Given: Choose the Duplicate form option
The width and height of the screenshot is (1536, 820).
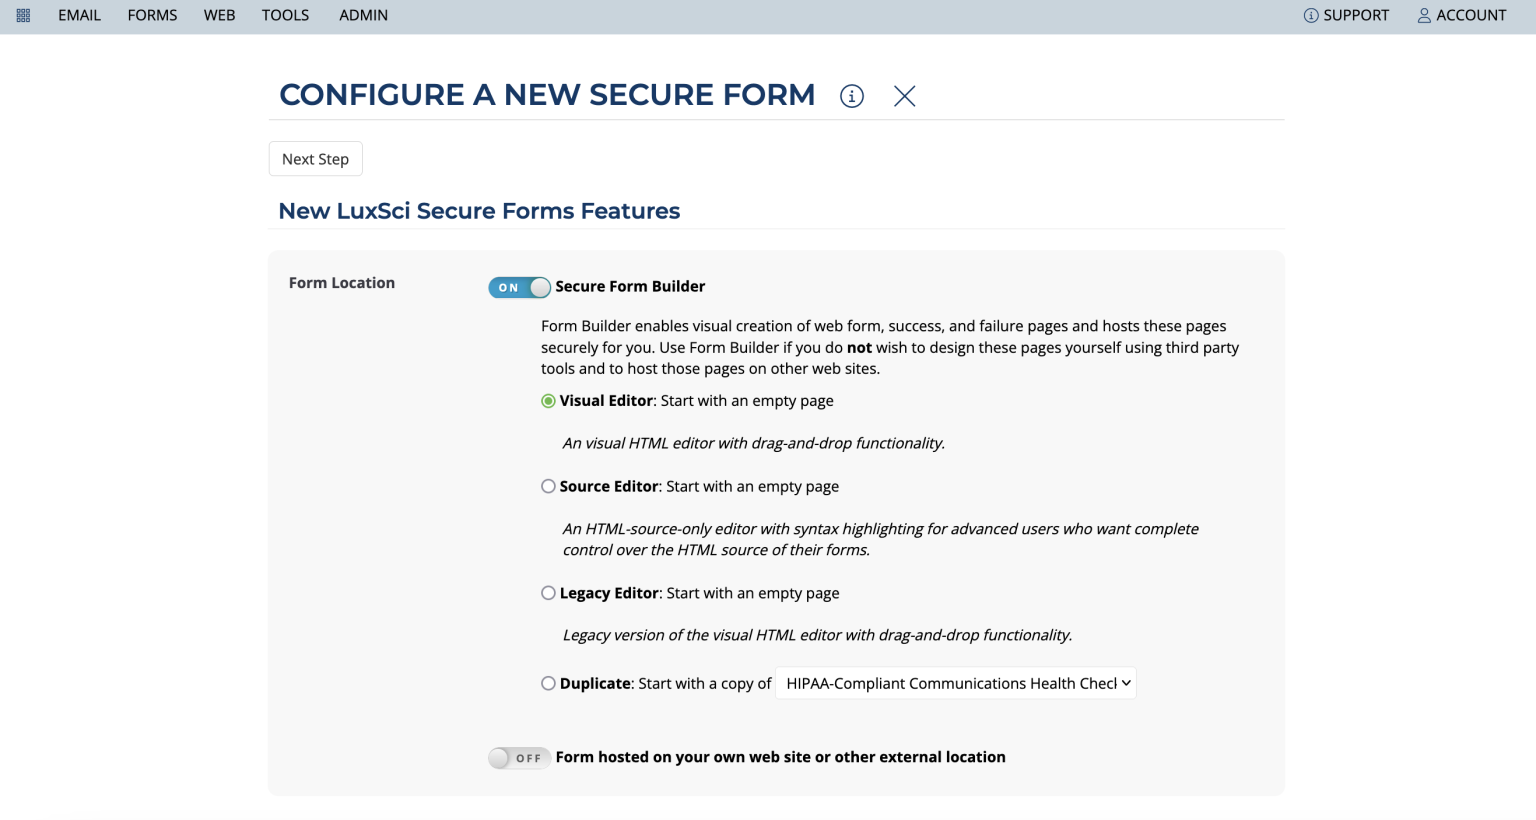Looking at the screenshot, I should click(548, 683).
